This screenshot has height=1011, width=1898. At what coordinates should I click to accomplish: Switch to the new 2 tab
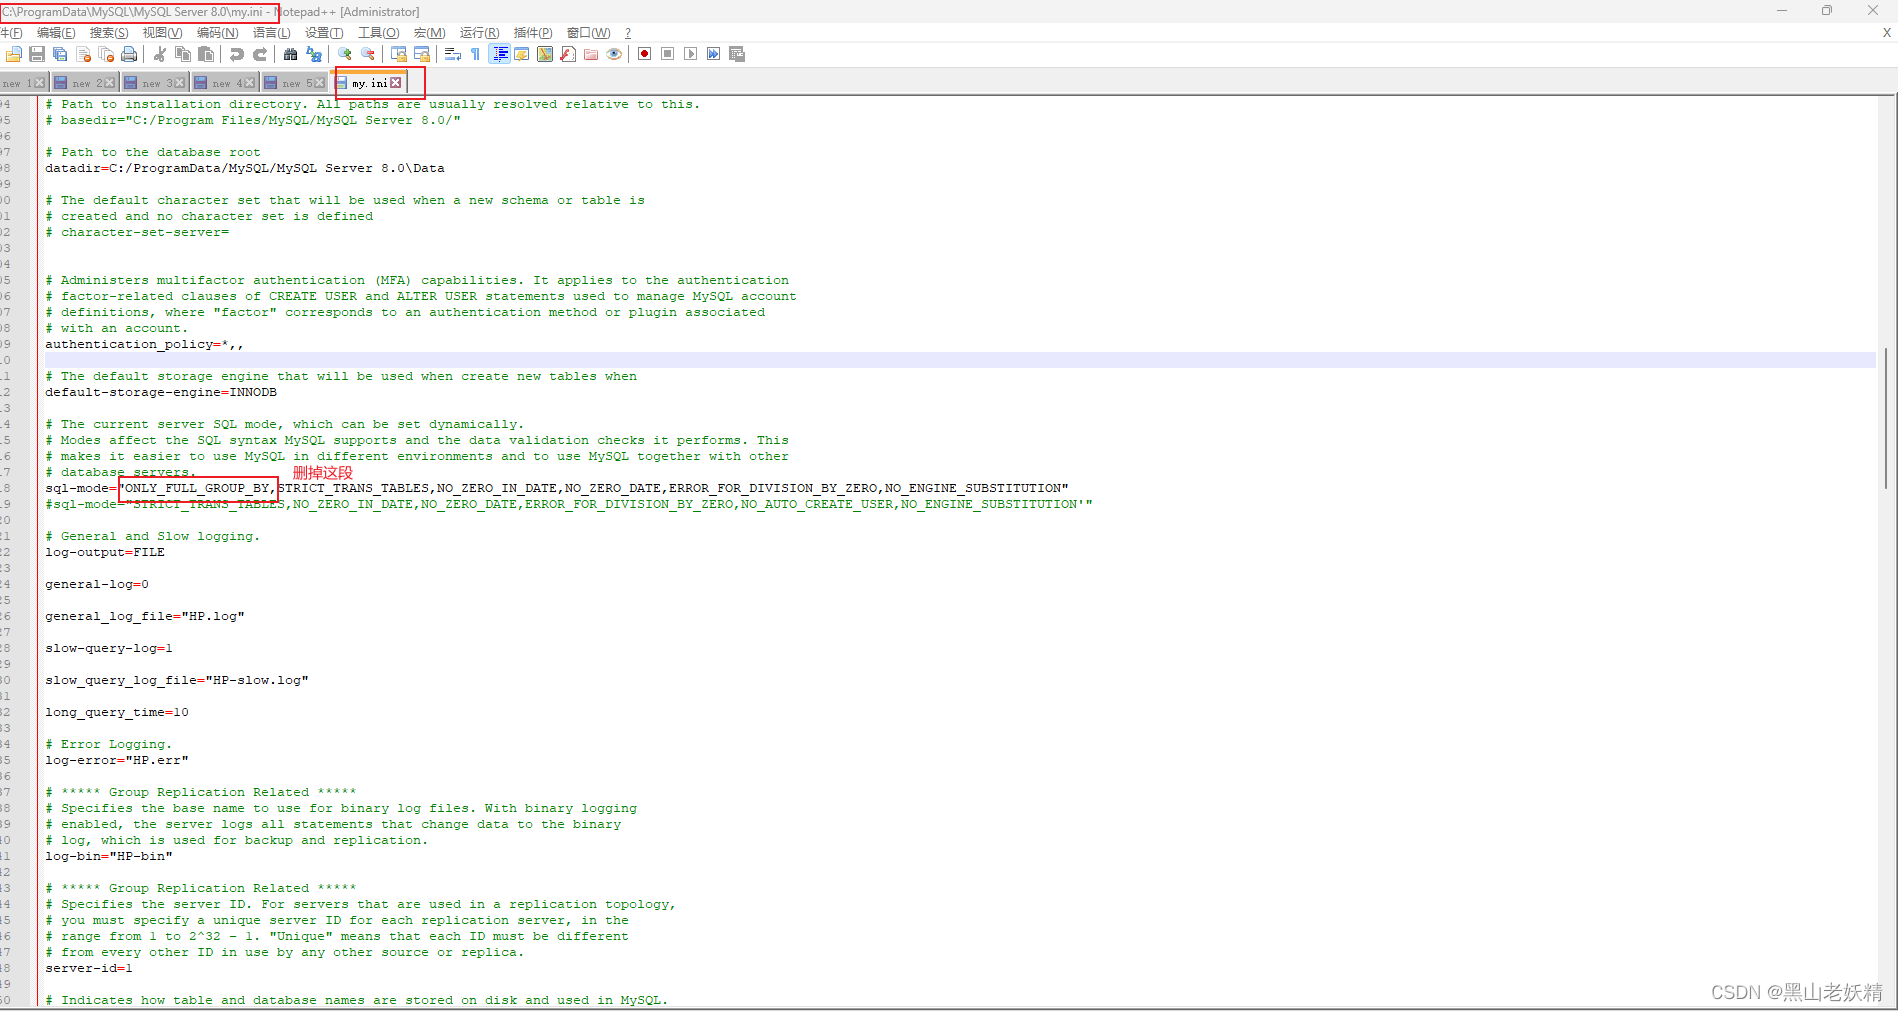click(x=84, y=83)
